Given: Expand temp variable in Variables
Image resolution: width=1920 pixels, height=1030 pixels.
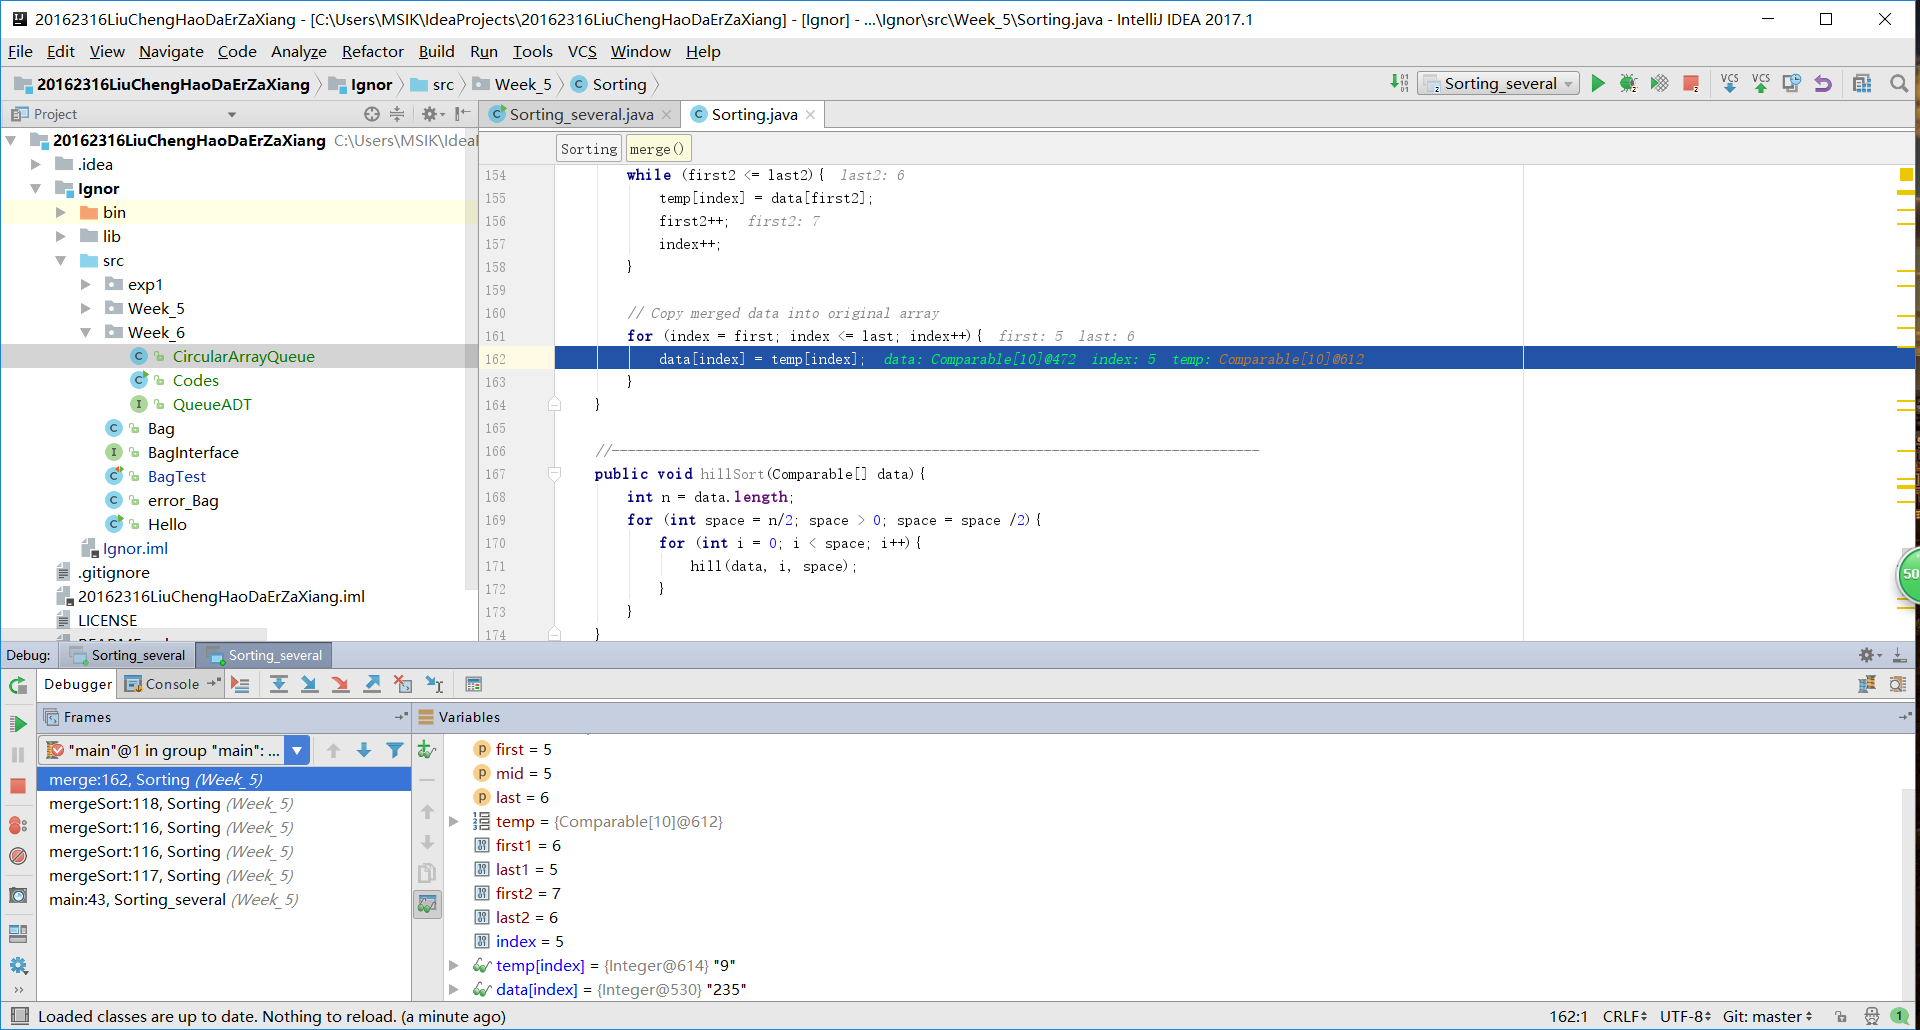Looking at the screenshot, I should 454,821.
